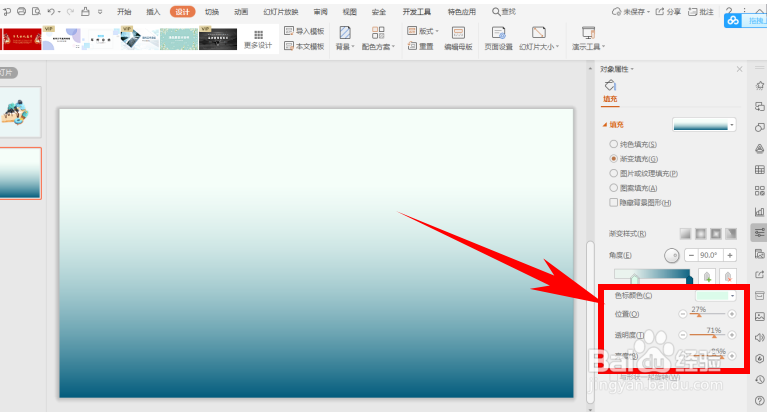Click the redo arrow icon
The height and width of the screenshot is (412, 767).
click(x=70, y=11)
